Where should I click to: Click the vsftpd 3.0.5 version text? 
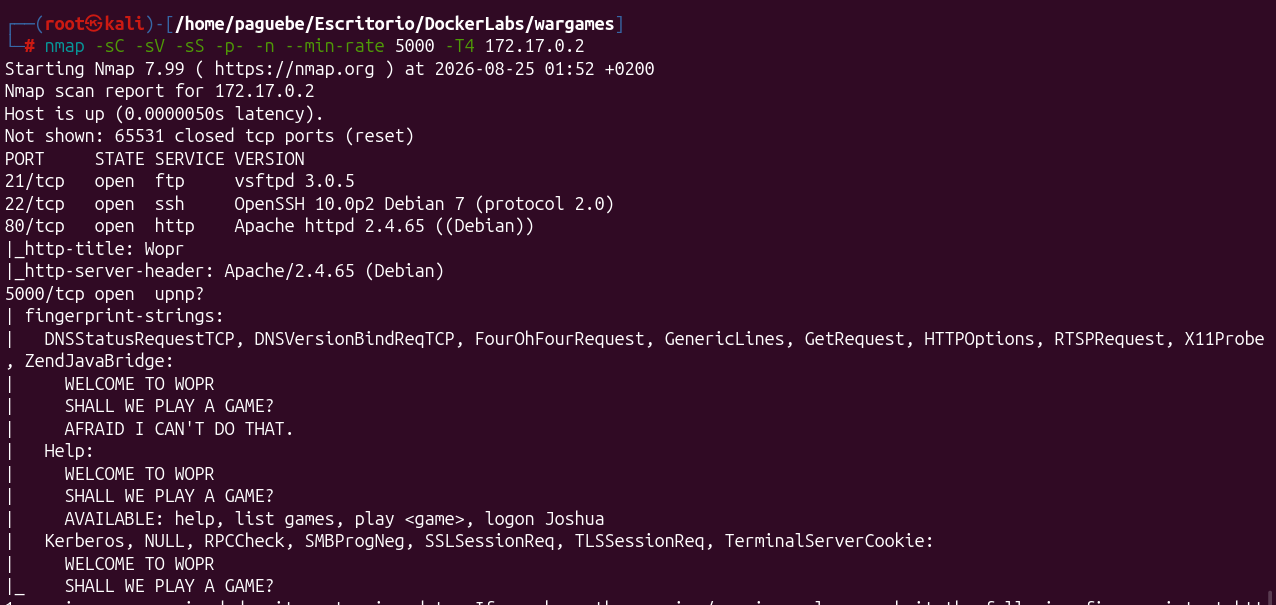294,181
